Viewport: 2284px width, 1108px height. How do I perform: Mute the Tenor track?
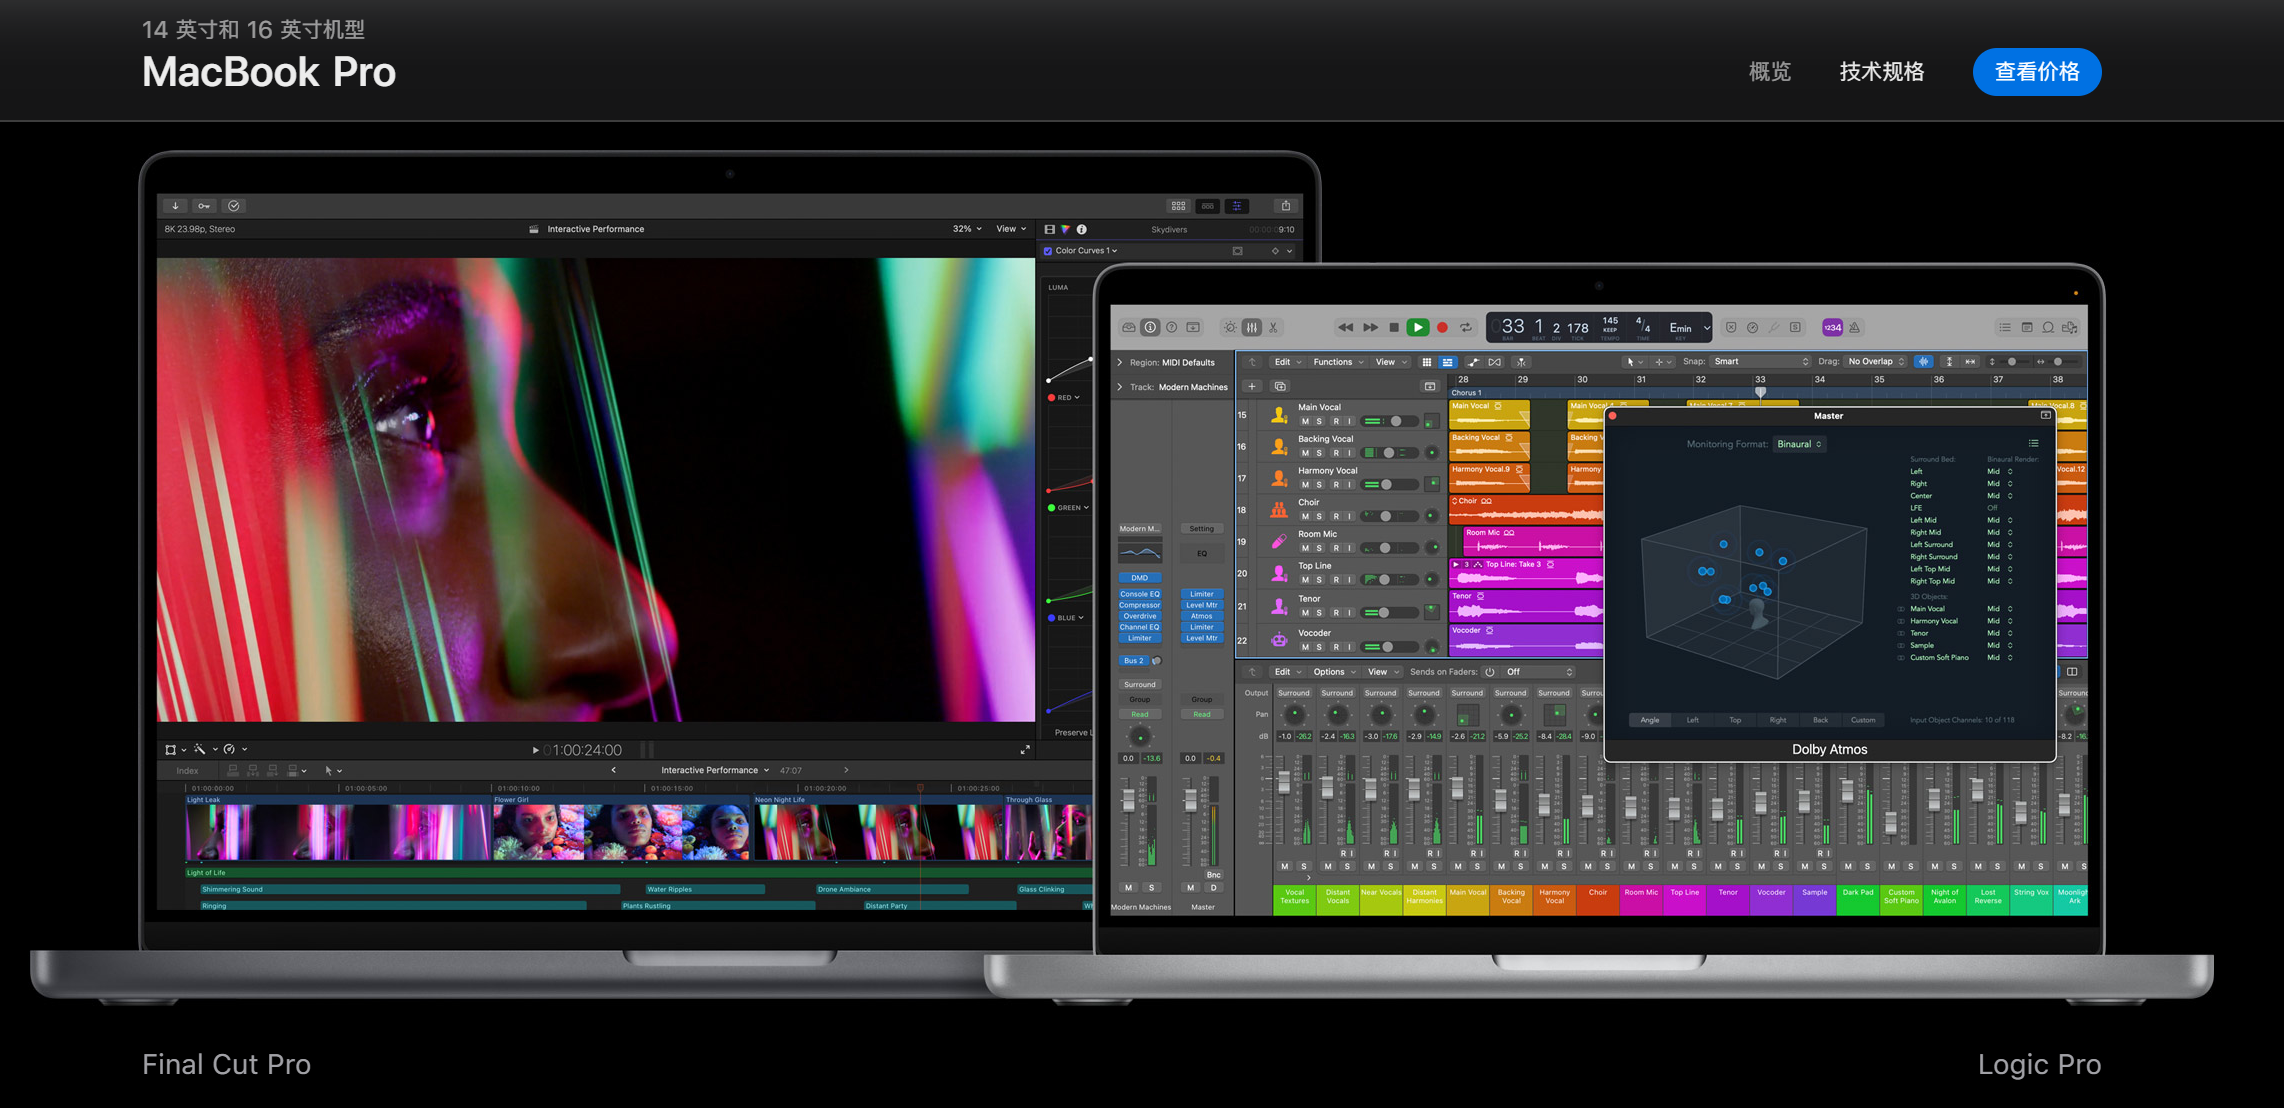click(x=1304, y=613)
